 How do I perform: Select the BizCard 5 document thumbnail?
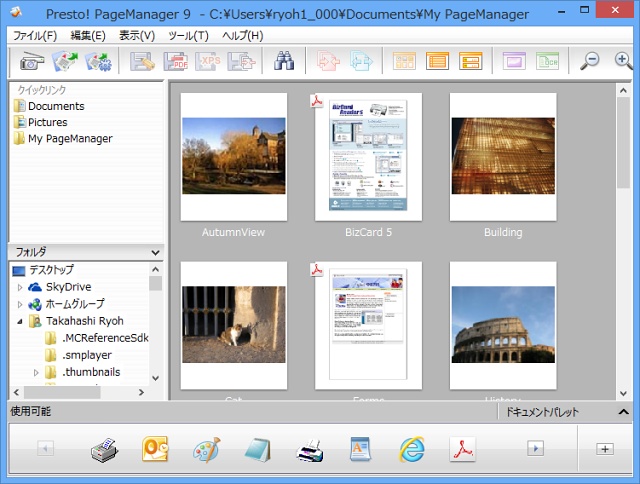coord(368,157)
